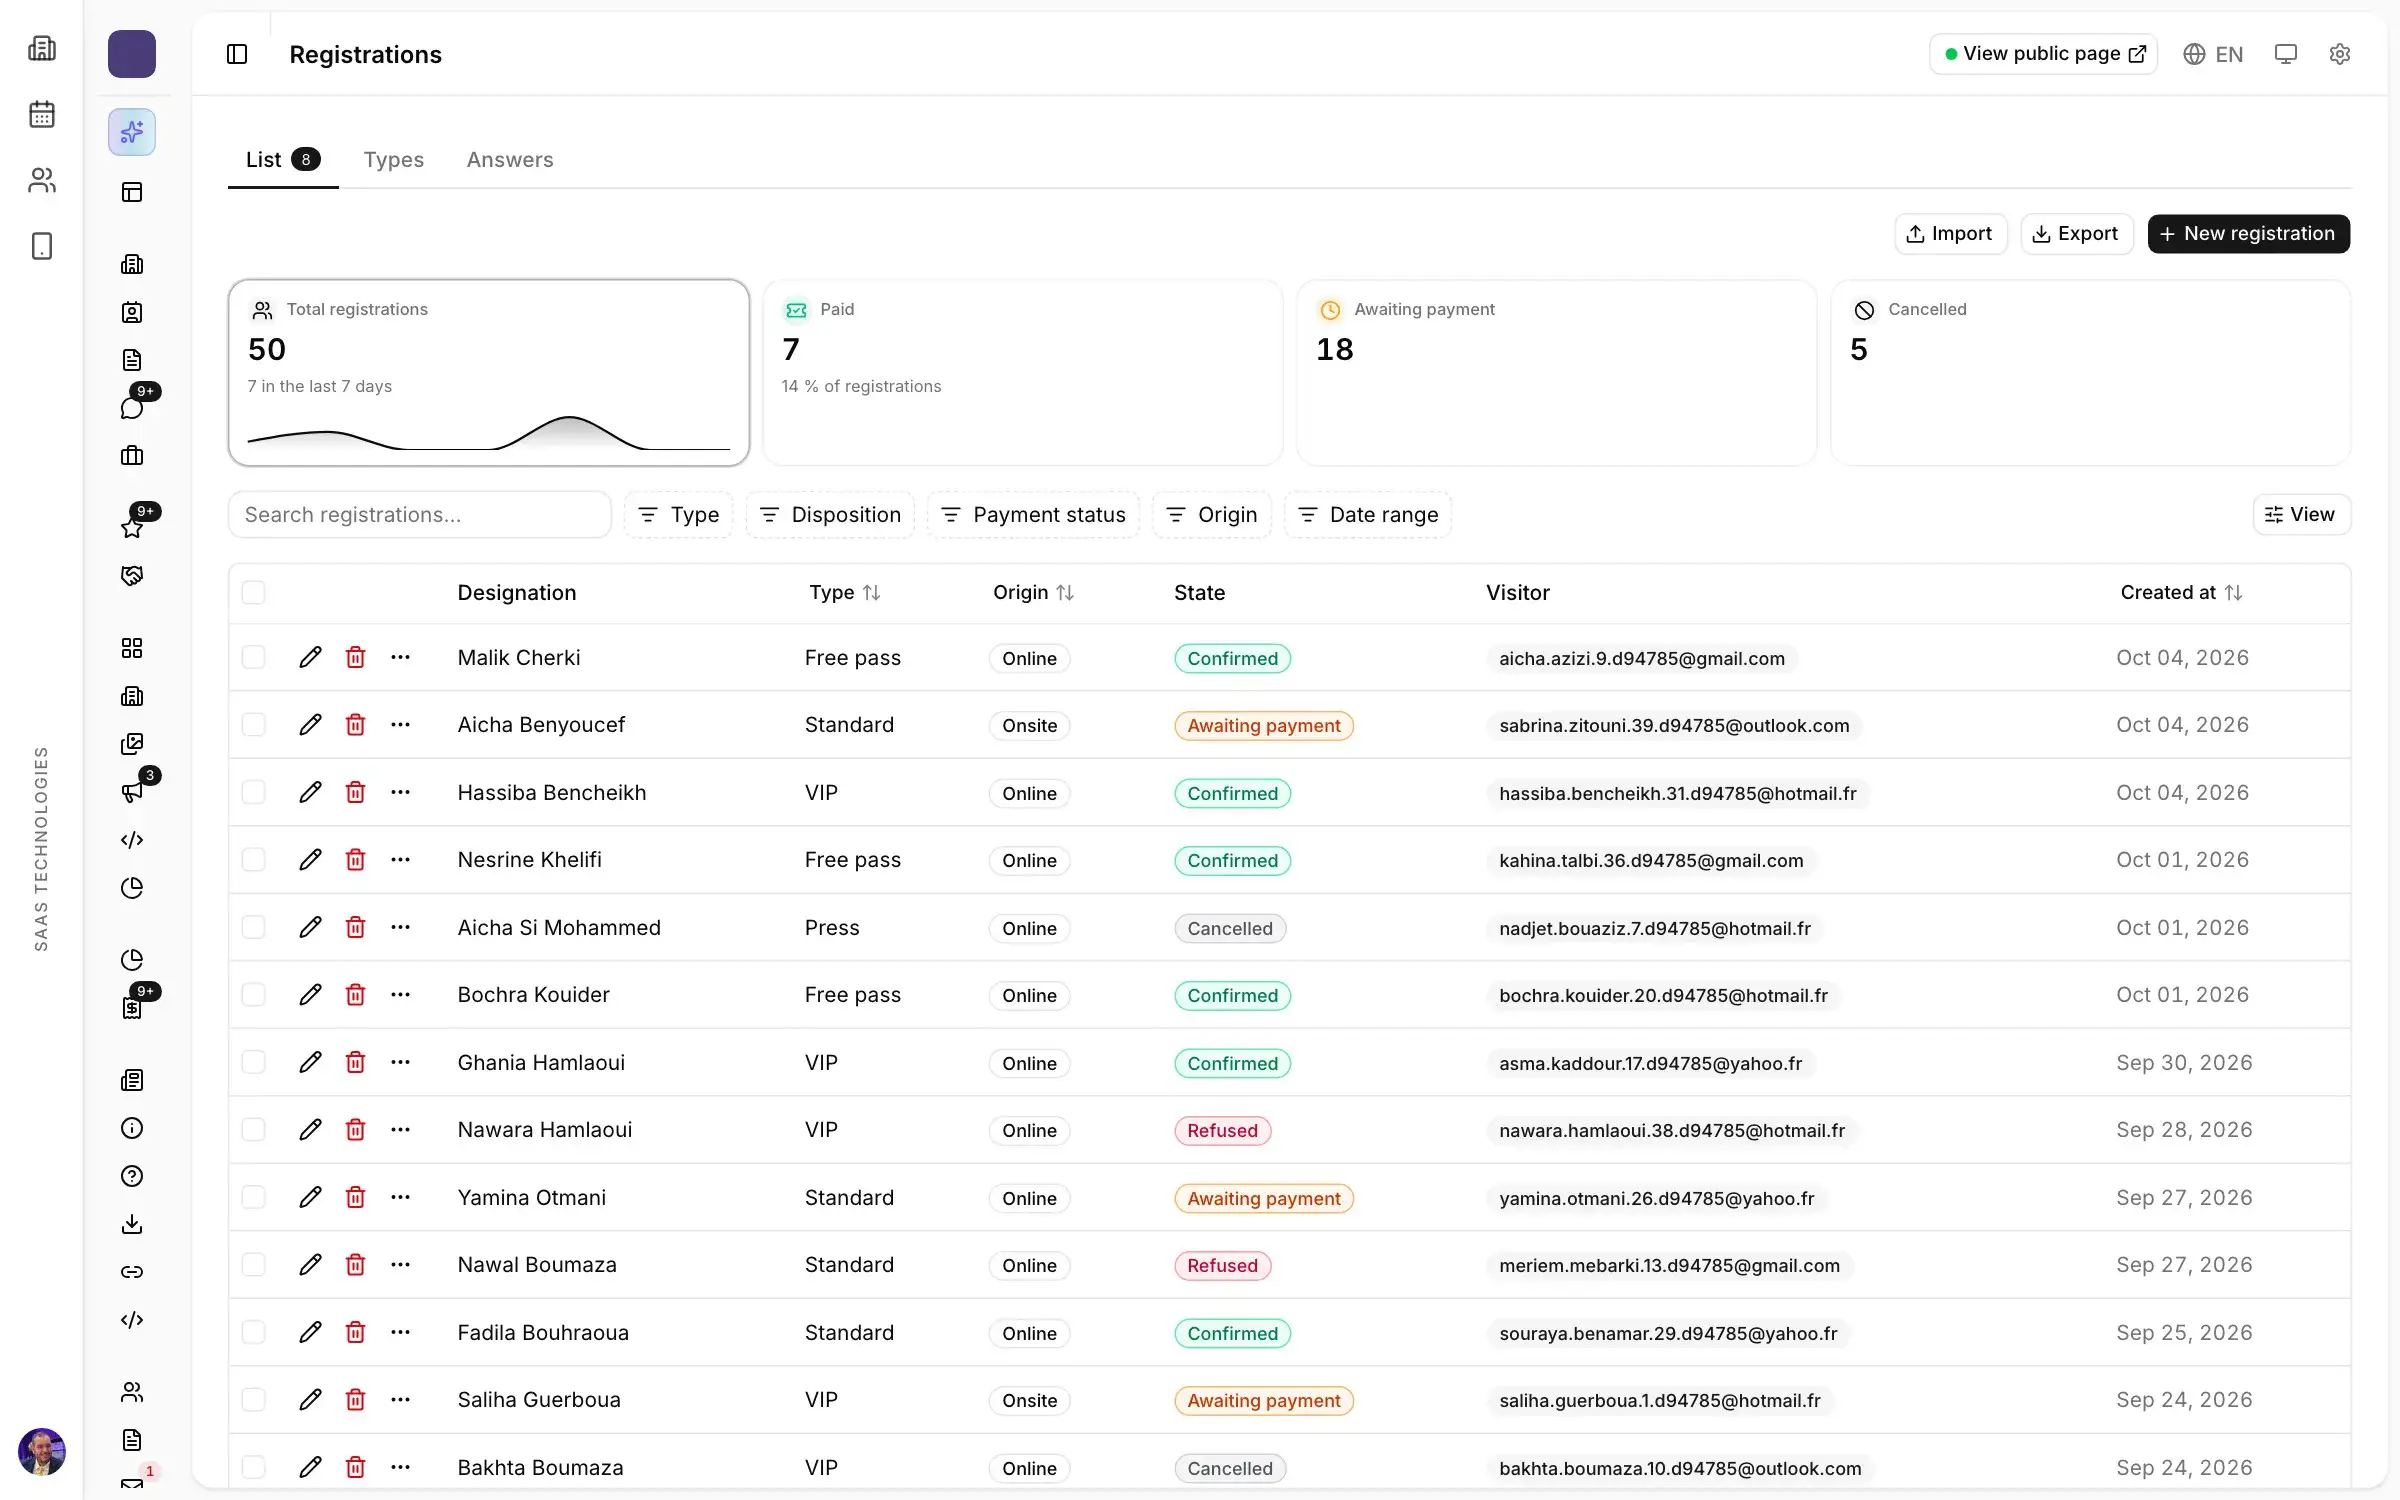Open the View public page link
This screenshot has height=1500, width=2400.
click(x=2043, y=54)
